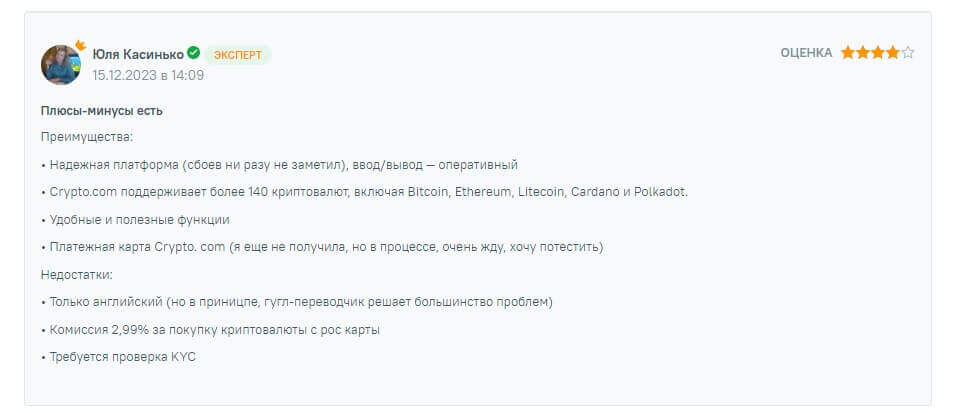Open Юля Касинько's profile avatar
This screenshot has height=413, width=954.
pyautogui.click(x=60, y=65)
